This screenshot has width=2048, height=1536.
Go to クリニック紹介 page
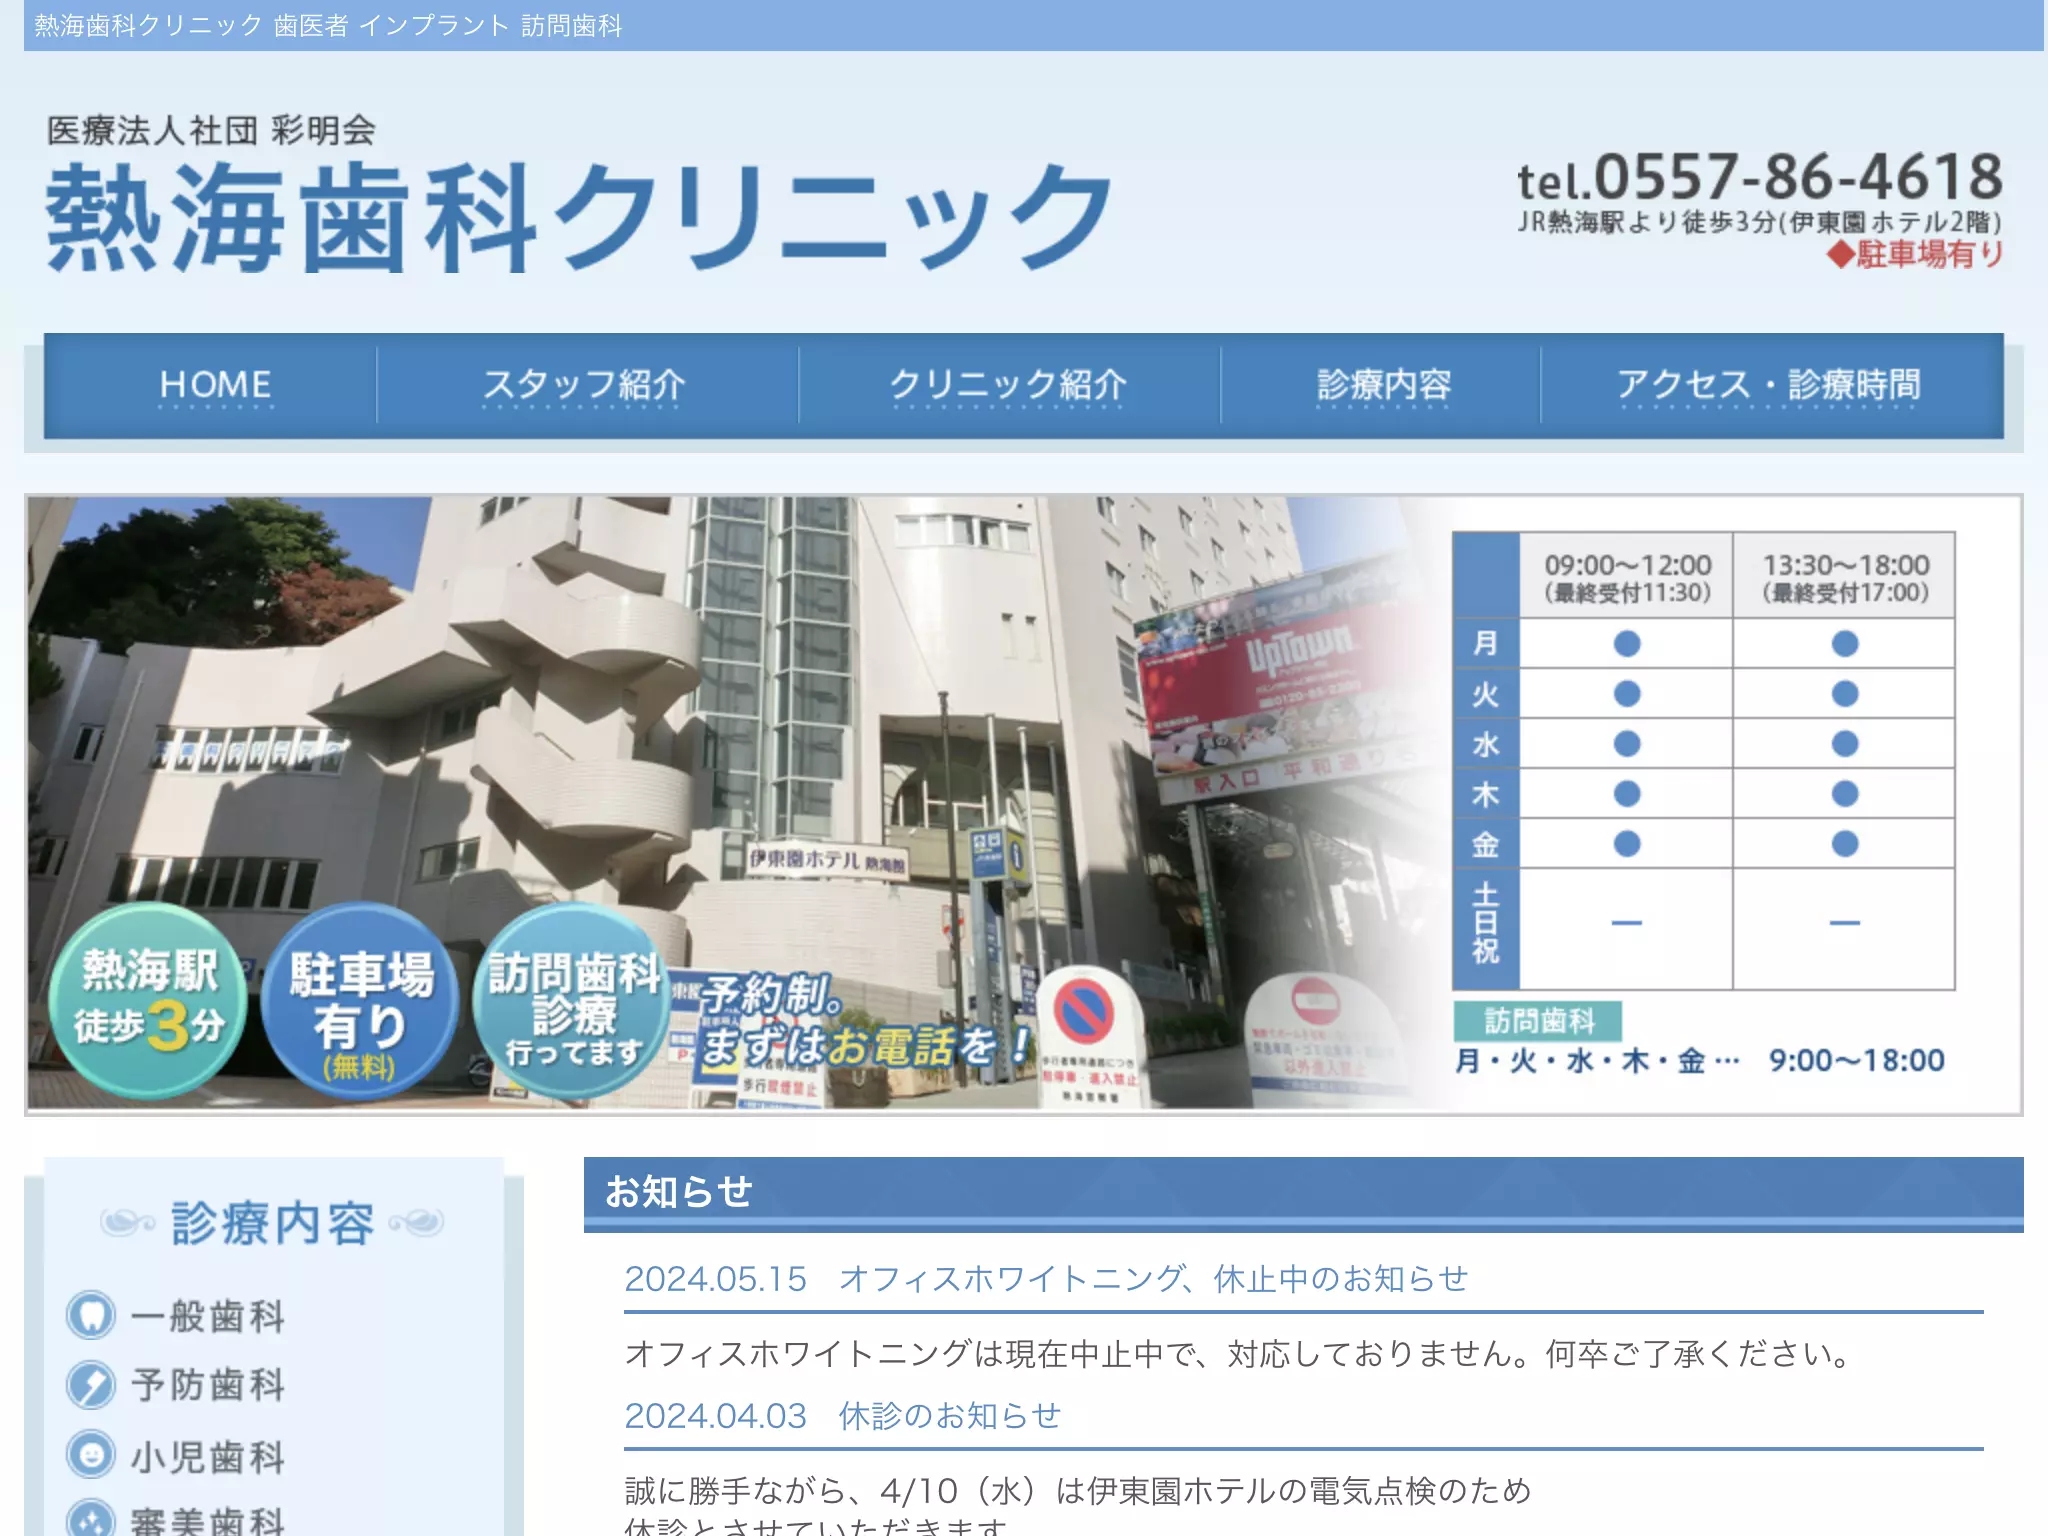(x=1008, y=385)
